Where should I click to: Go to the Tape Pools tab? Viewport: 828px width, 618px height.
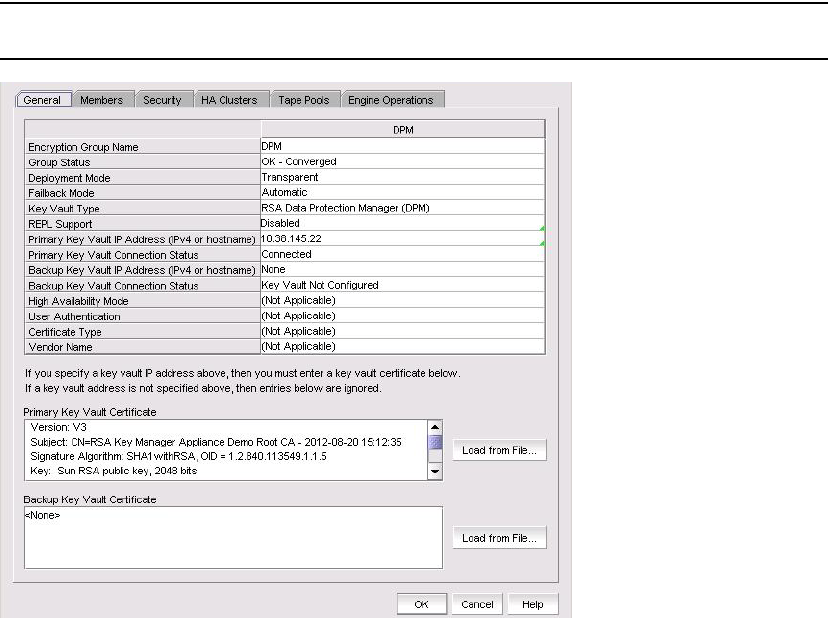tap(303, 100)
